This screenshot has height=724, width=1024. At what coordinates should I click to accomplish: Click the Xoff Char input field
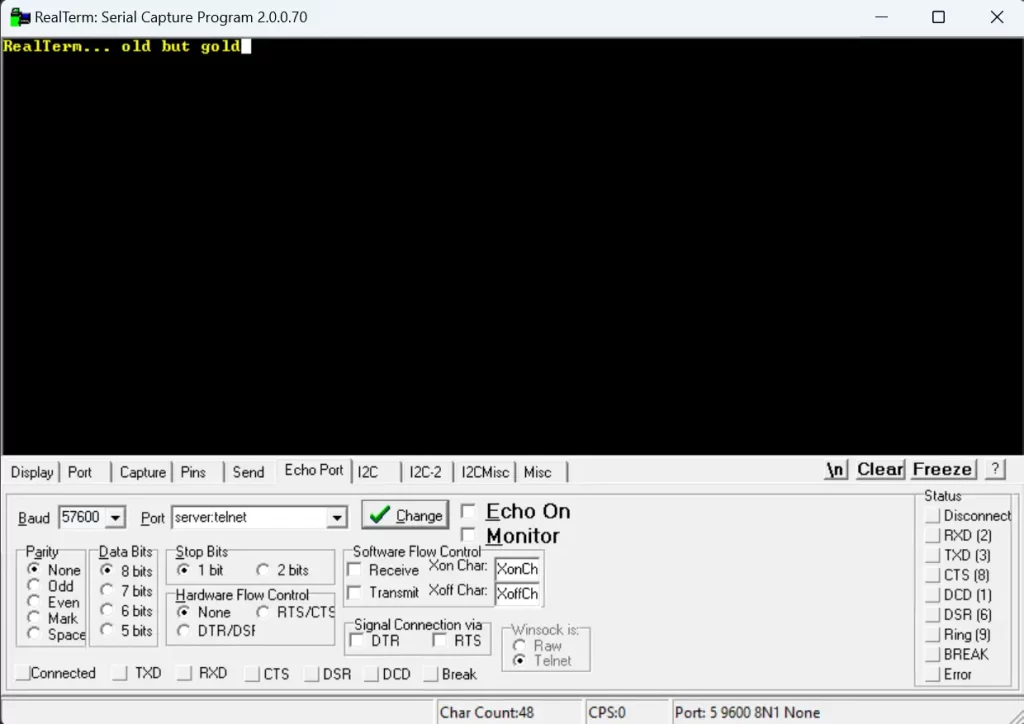coord(517,593)
